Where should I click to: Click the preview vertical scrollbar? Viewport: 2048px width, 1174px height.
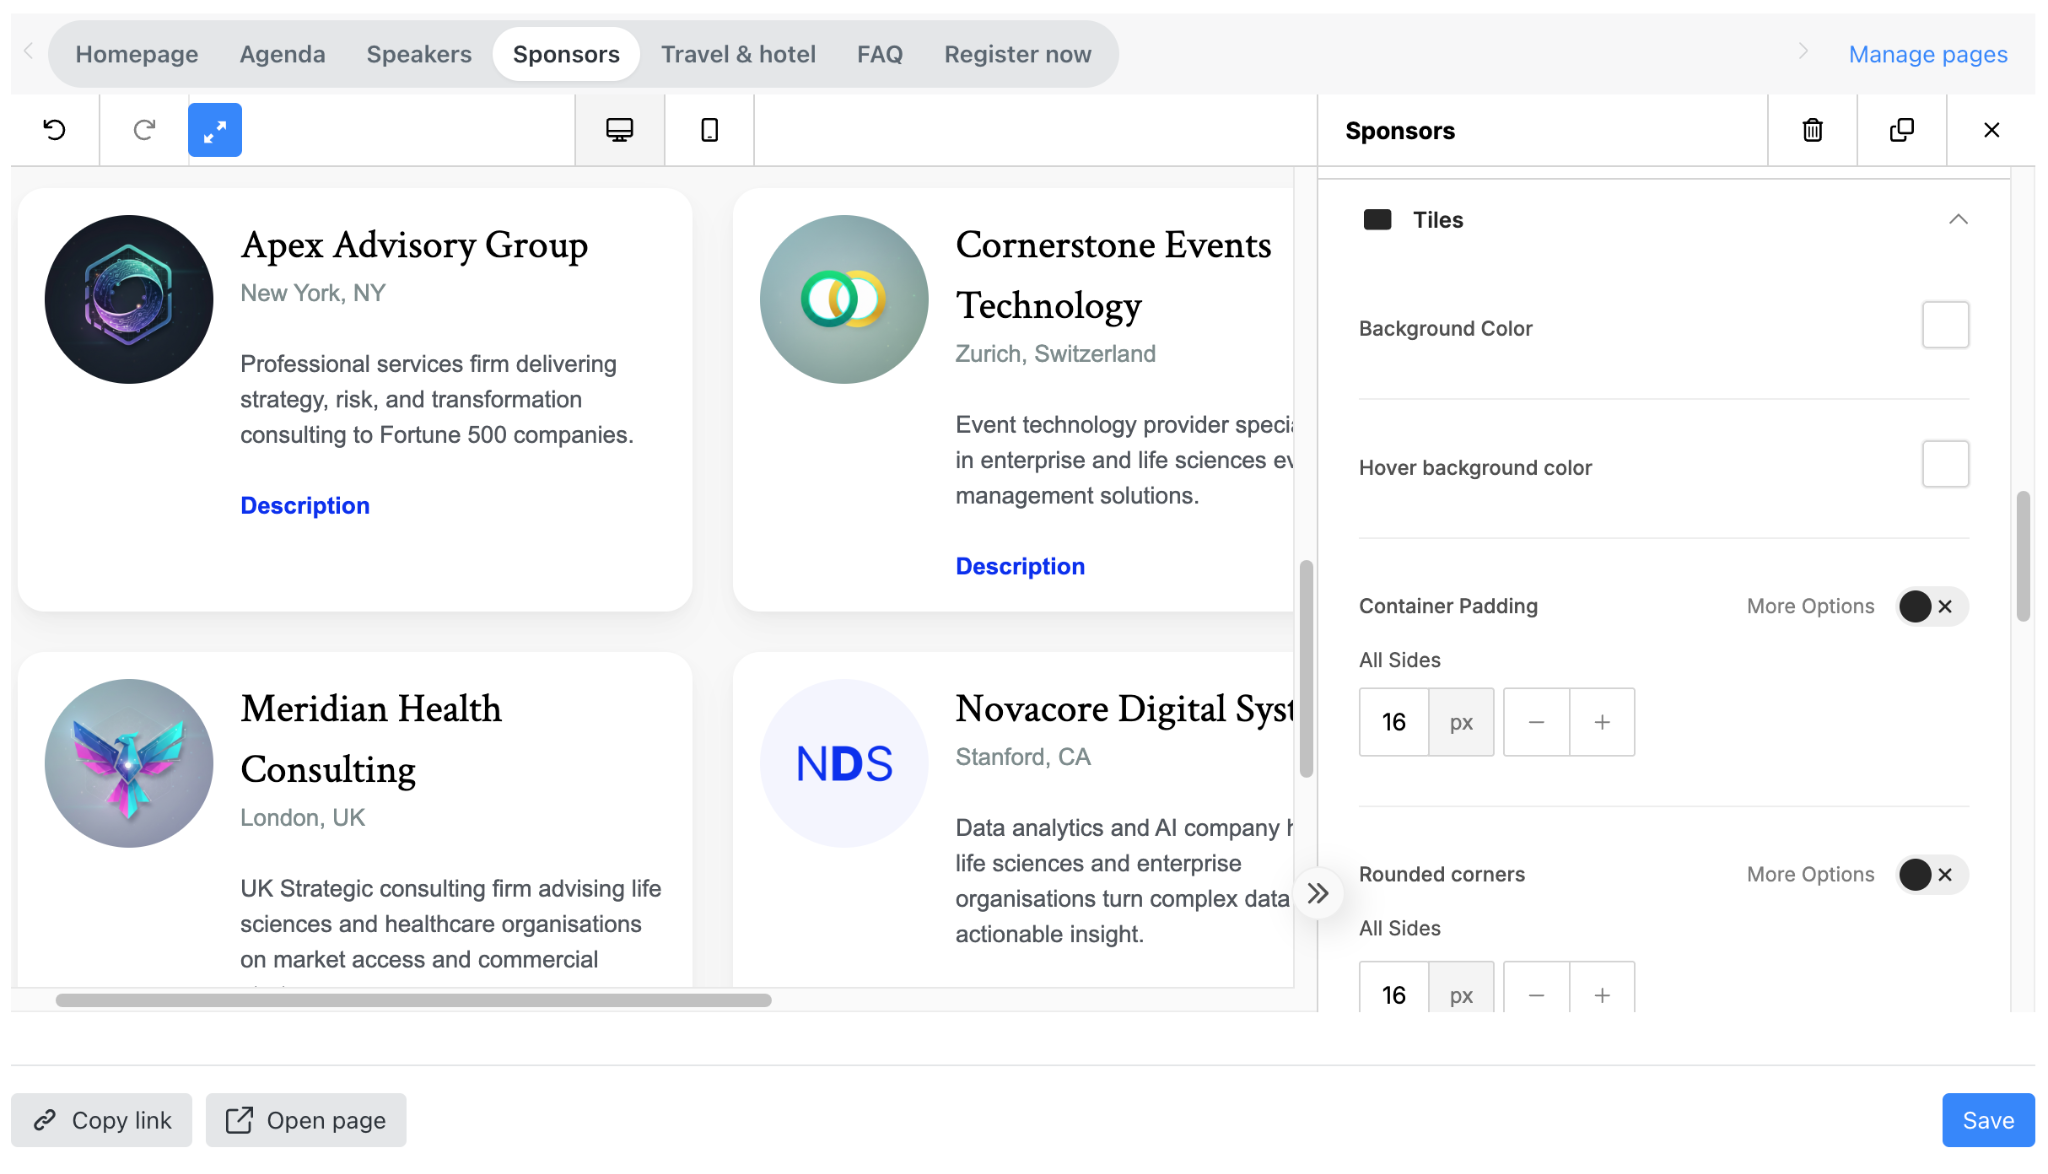1306,668
